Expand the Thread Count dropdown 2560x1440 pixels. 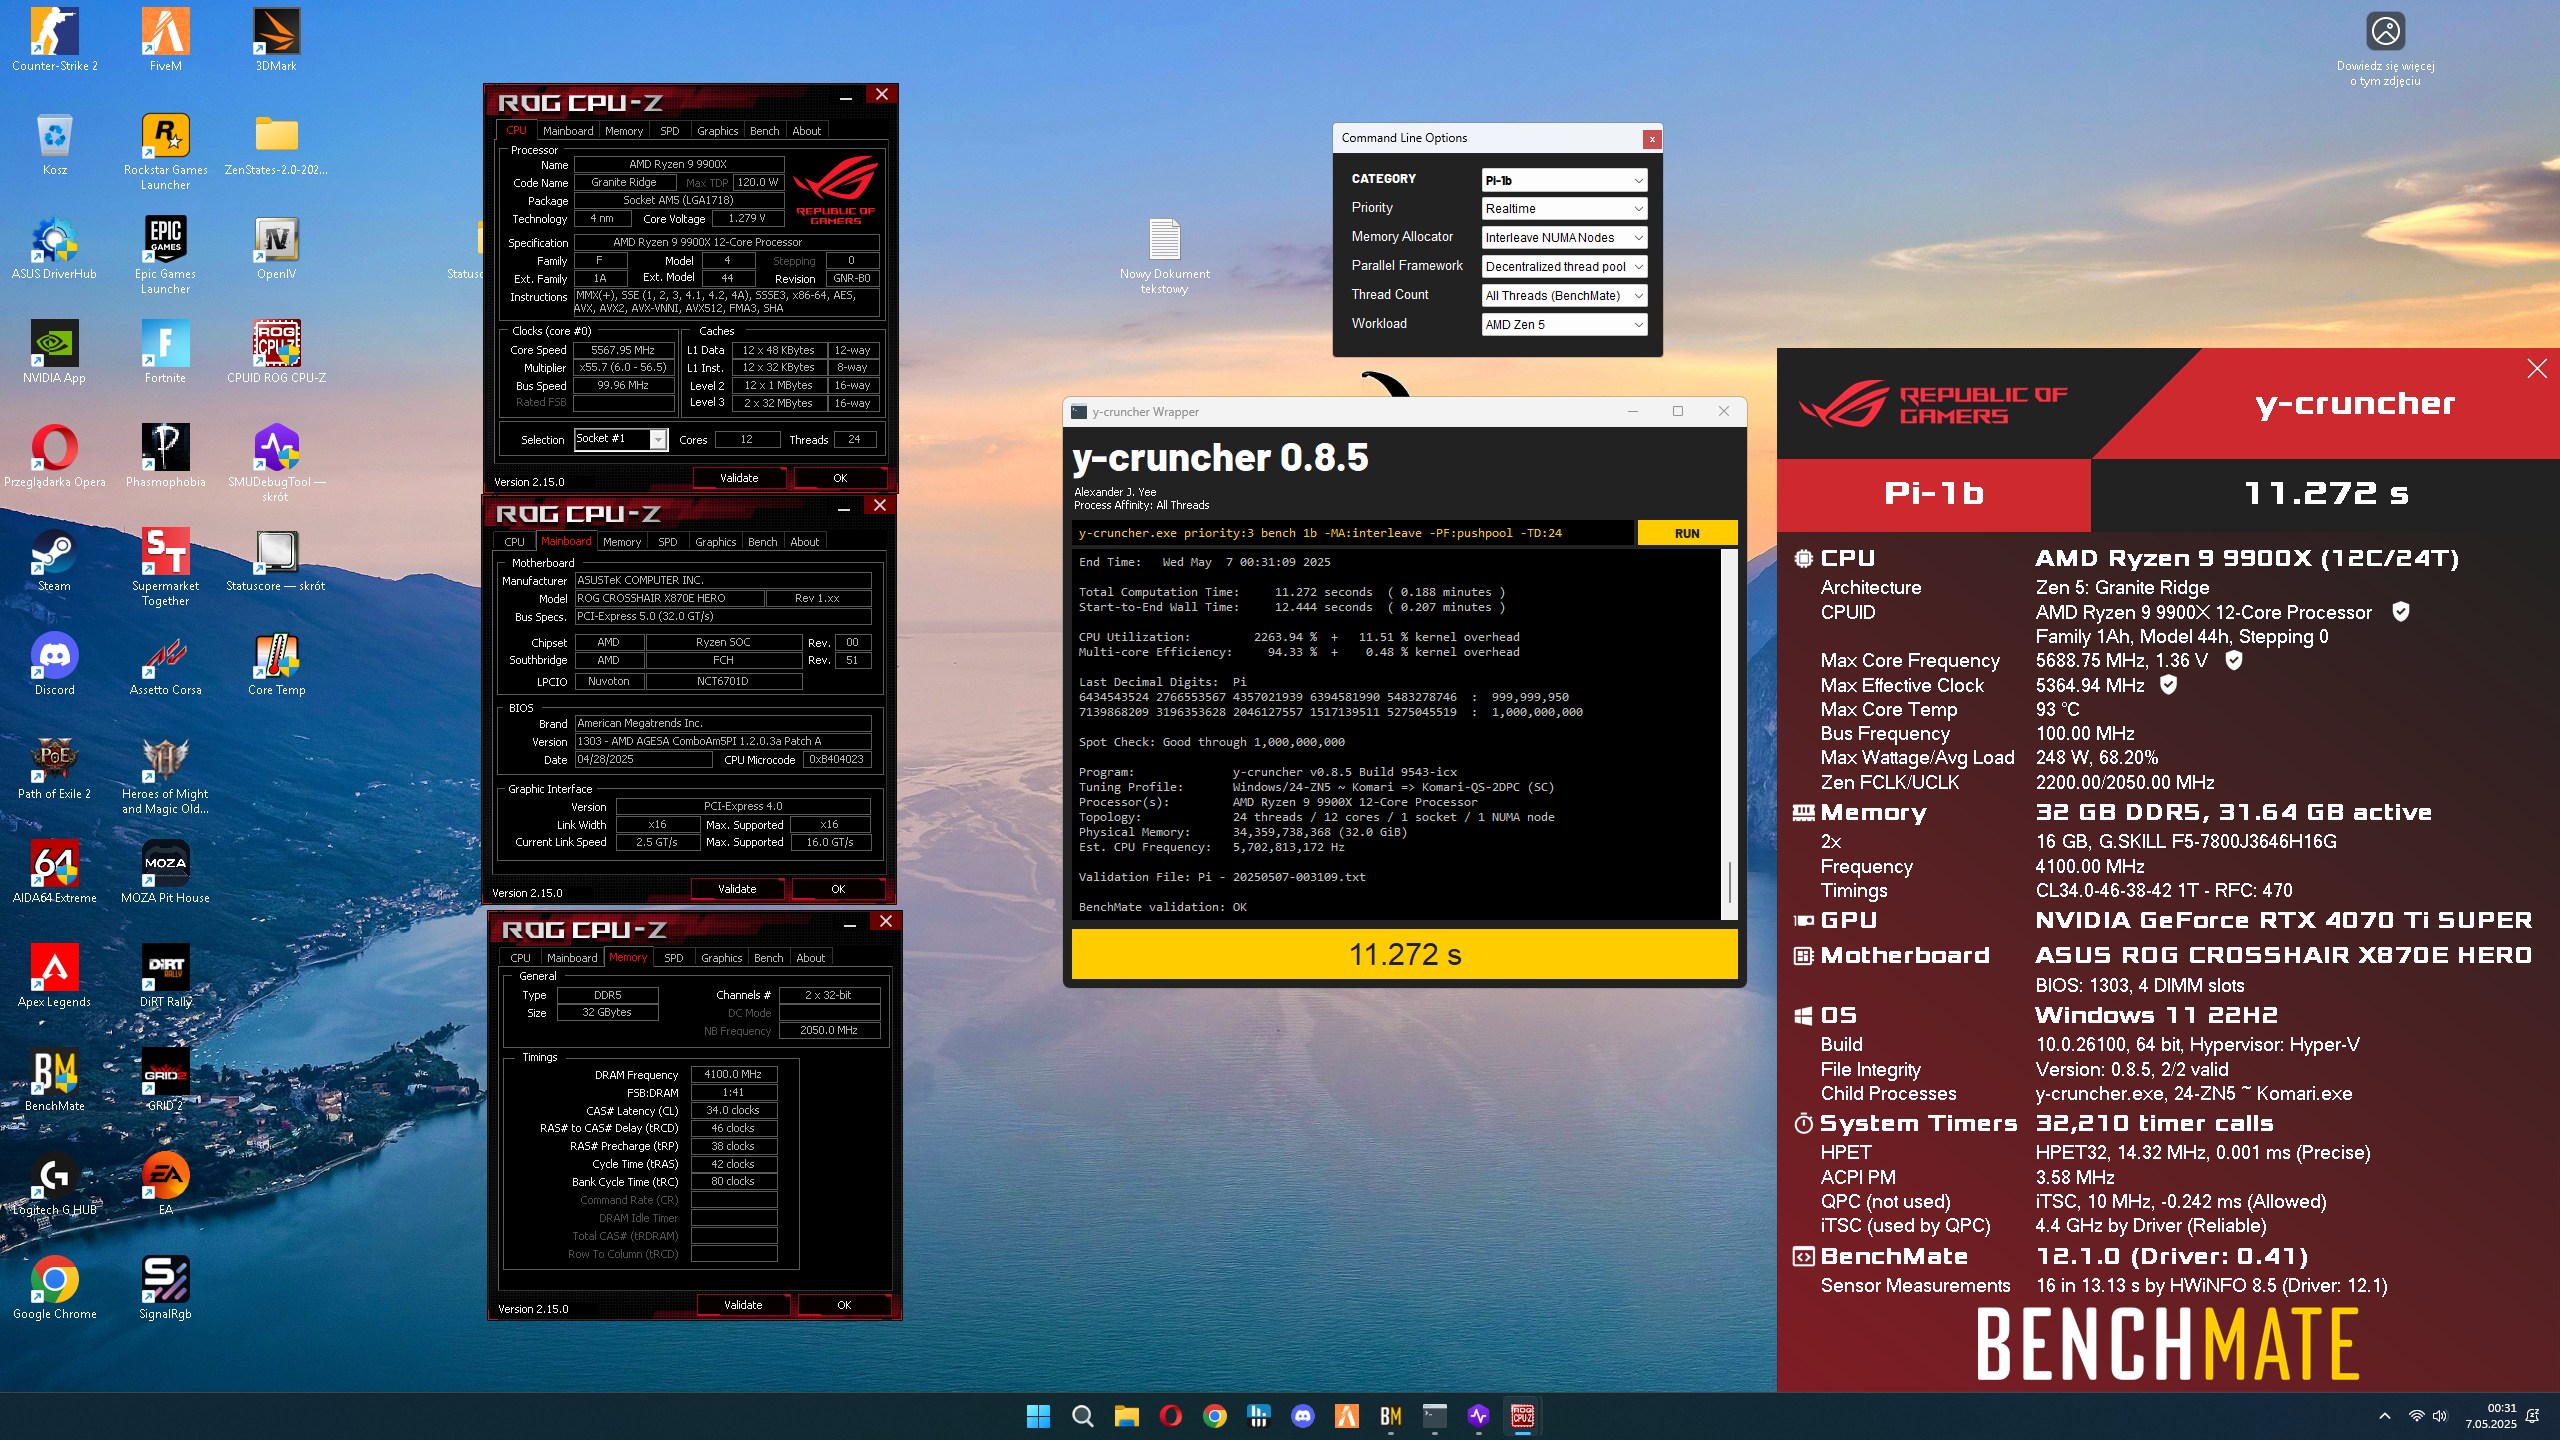click(1564, 295)
